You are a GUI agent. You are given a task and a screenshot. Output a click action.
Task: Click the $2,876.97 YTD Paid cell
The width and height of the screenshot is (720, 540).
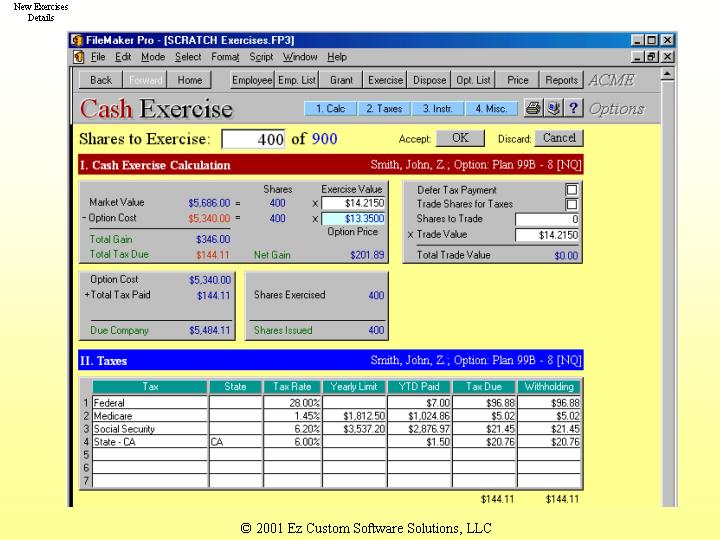(419, 429)
